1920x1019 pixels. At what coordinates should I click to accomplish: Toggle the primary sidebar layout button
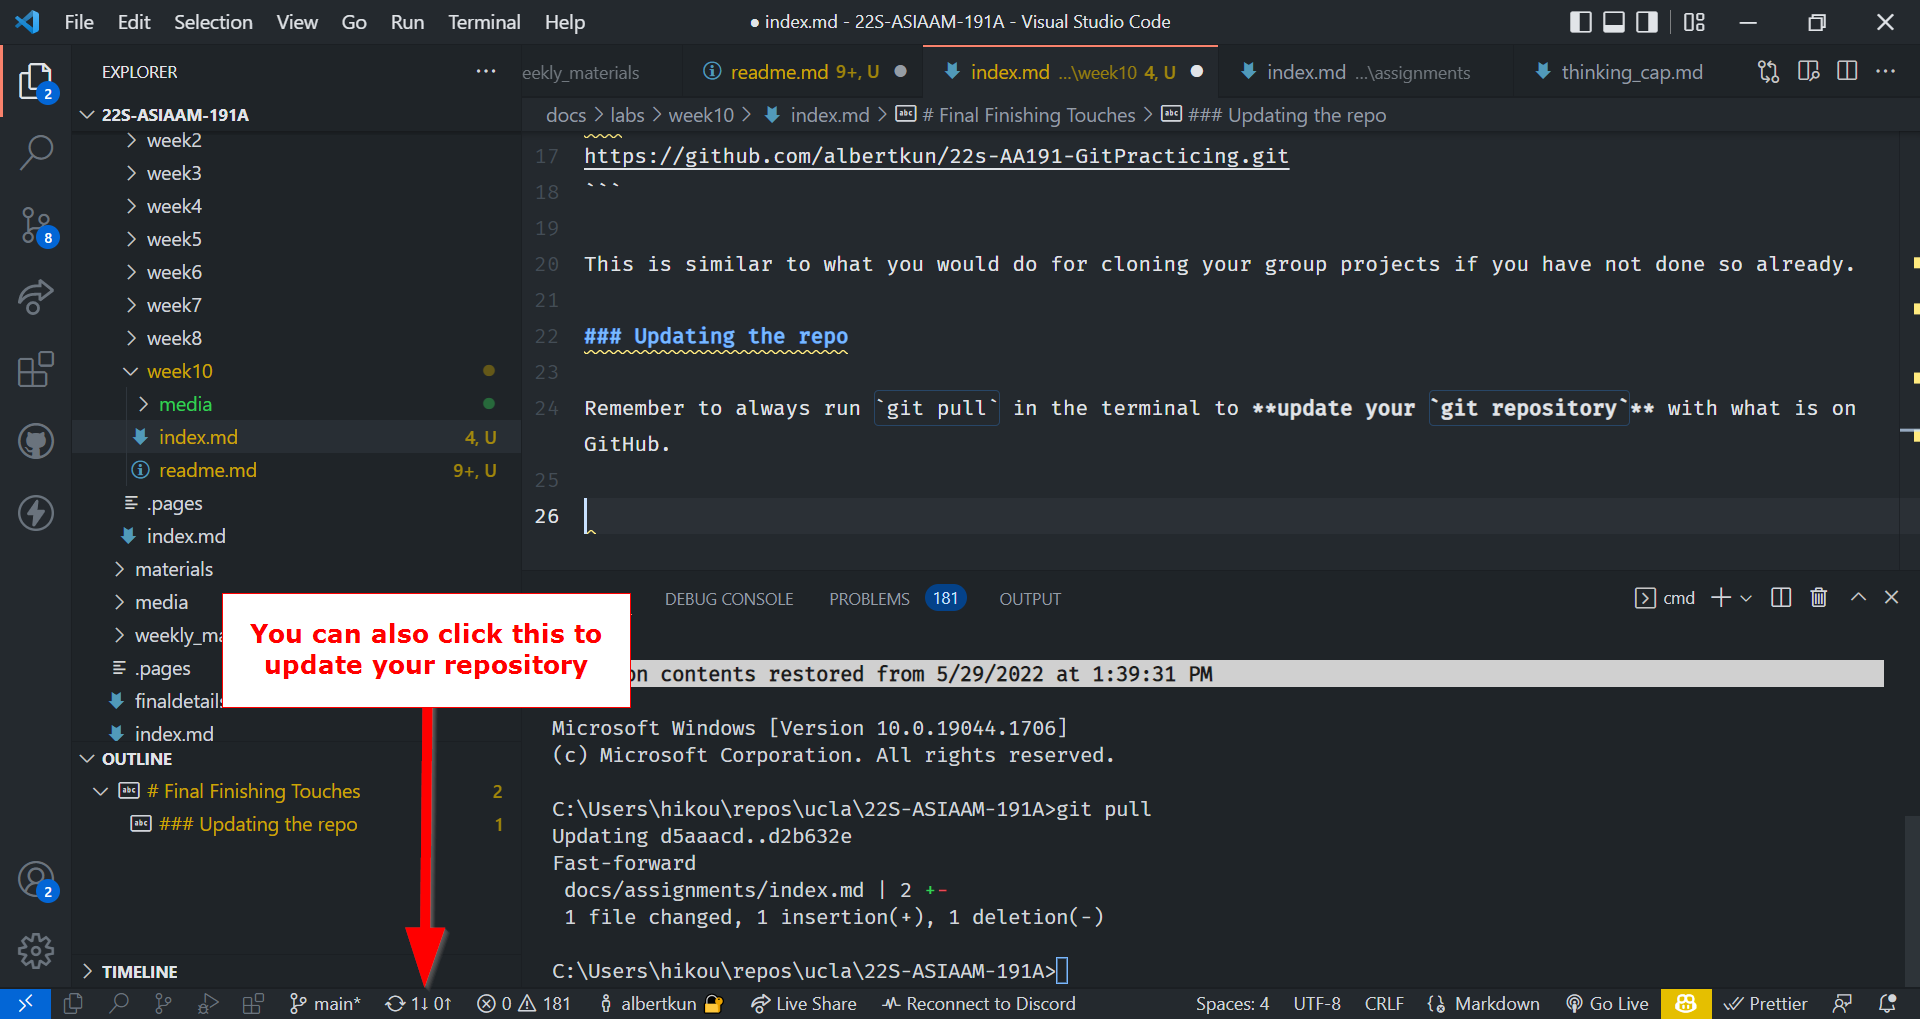1580,22
